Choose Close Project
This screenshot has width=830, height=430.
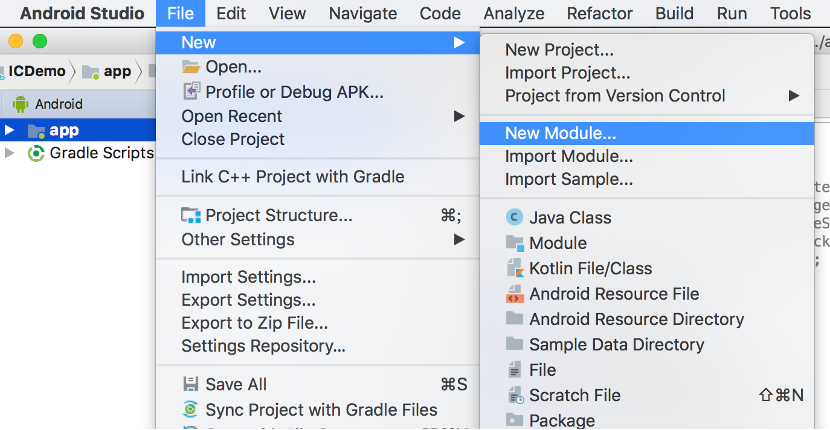[233, 139]
